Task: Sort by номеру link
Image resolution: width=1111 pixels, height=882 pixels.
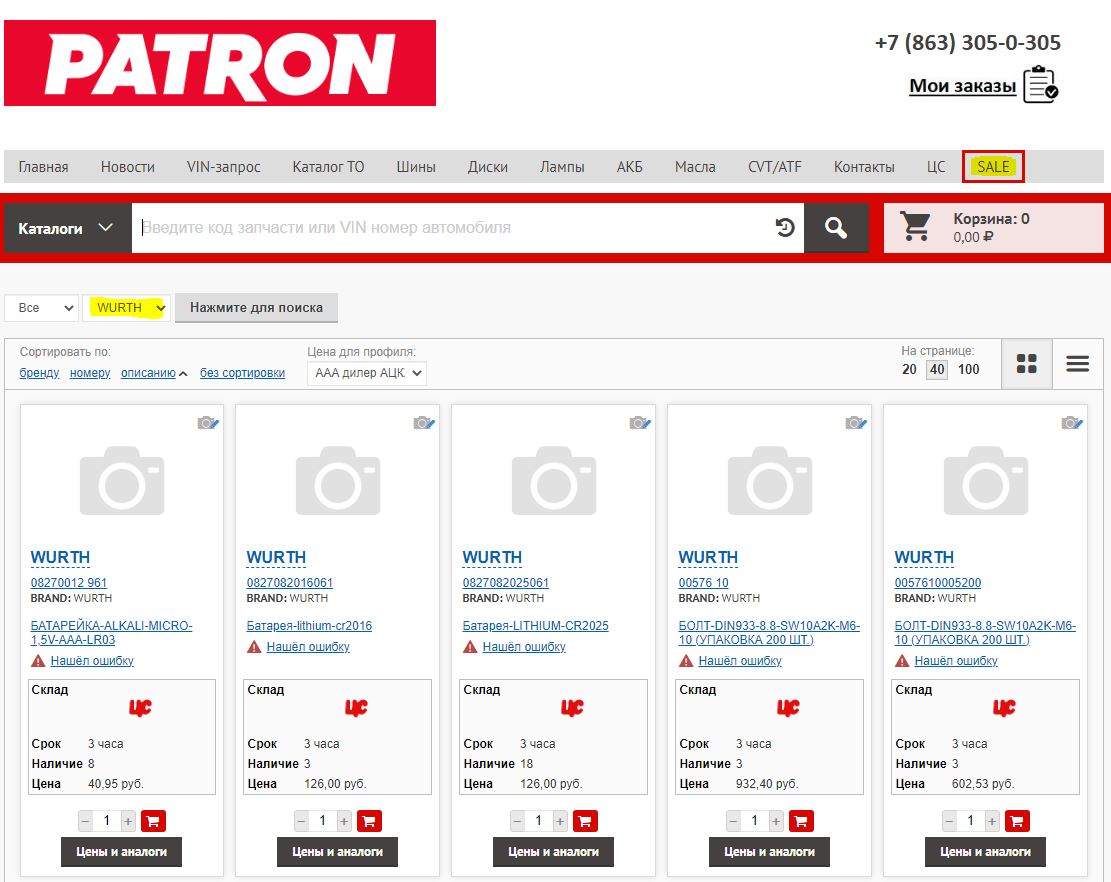Action: [x=90, y=373]
